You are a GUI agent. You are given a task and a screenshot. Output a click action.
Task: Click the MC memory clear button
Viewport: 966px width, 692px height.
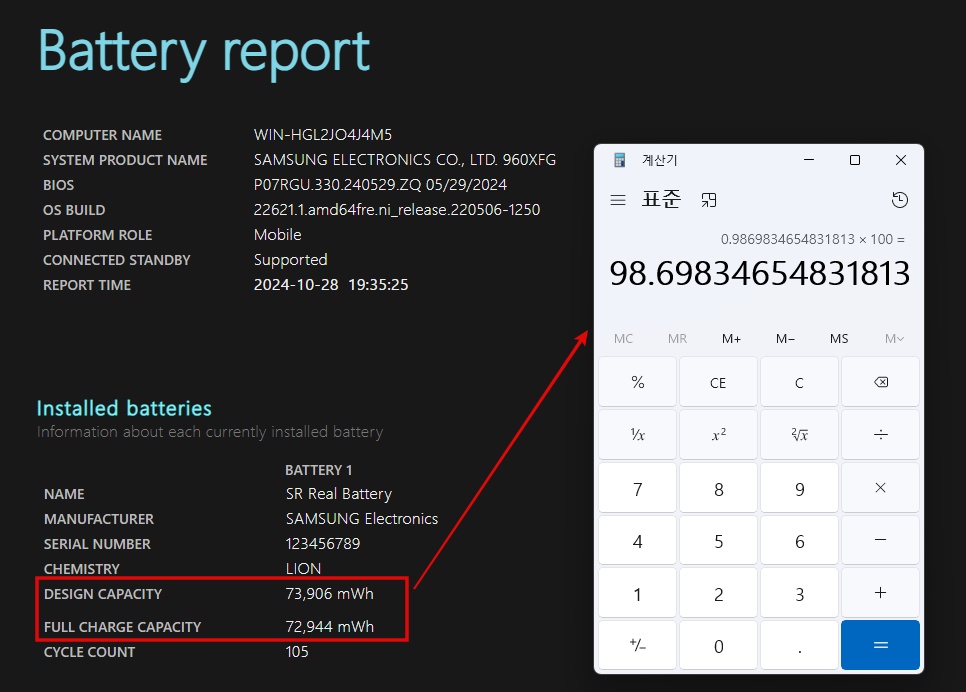tap(623, 338)
